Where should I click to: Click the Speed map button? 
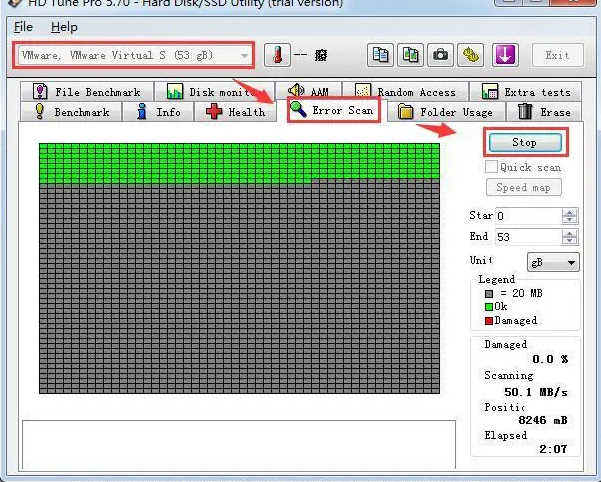tap(525, 188)
